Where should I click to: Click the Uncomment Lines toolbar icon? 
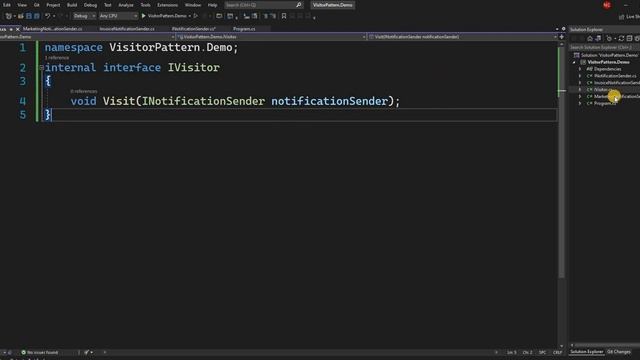(x=273, y=16)
